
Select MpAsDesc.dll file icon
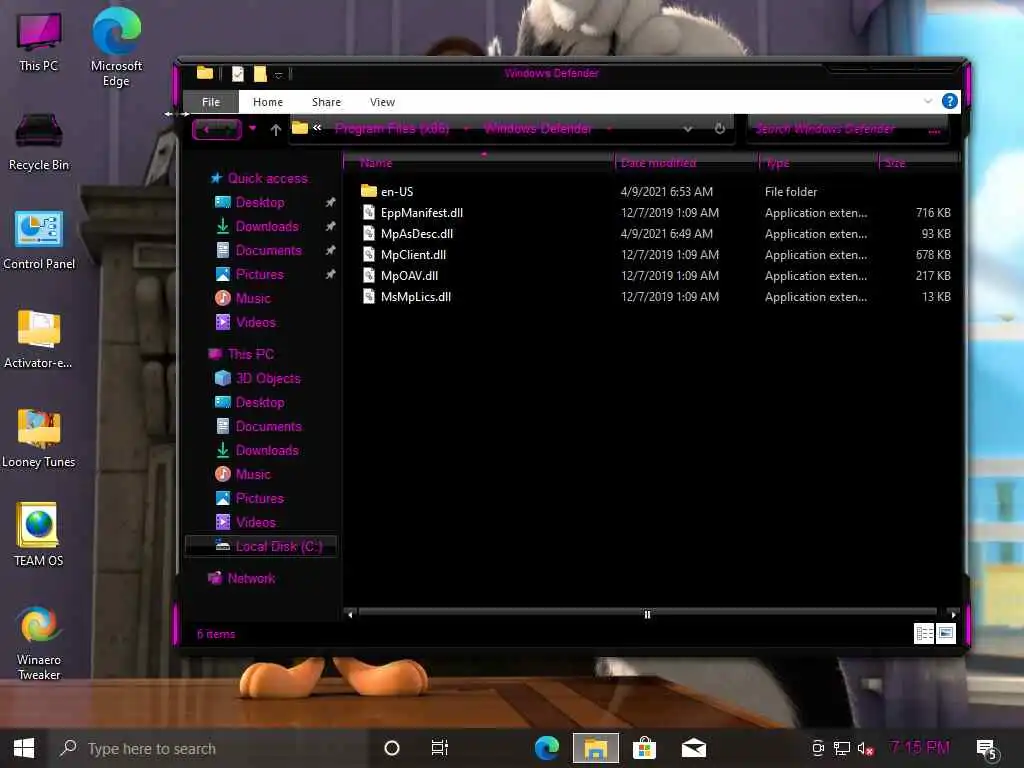369,233
